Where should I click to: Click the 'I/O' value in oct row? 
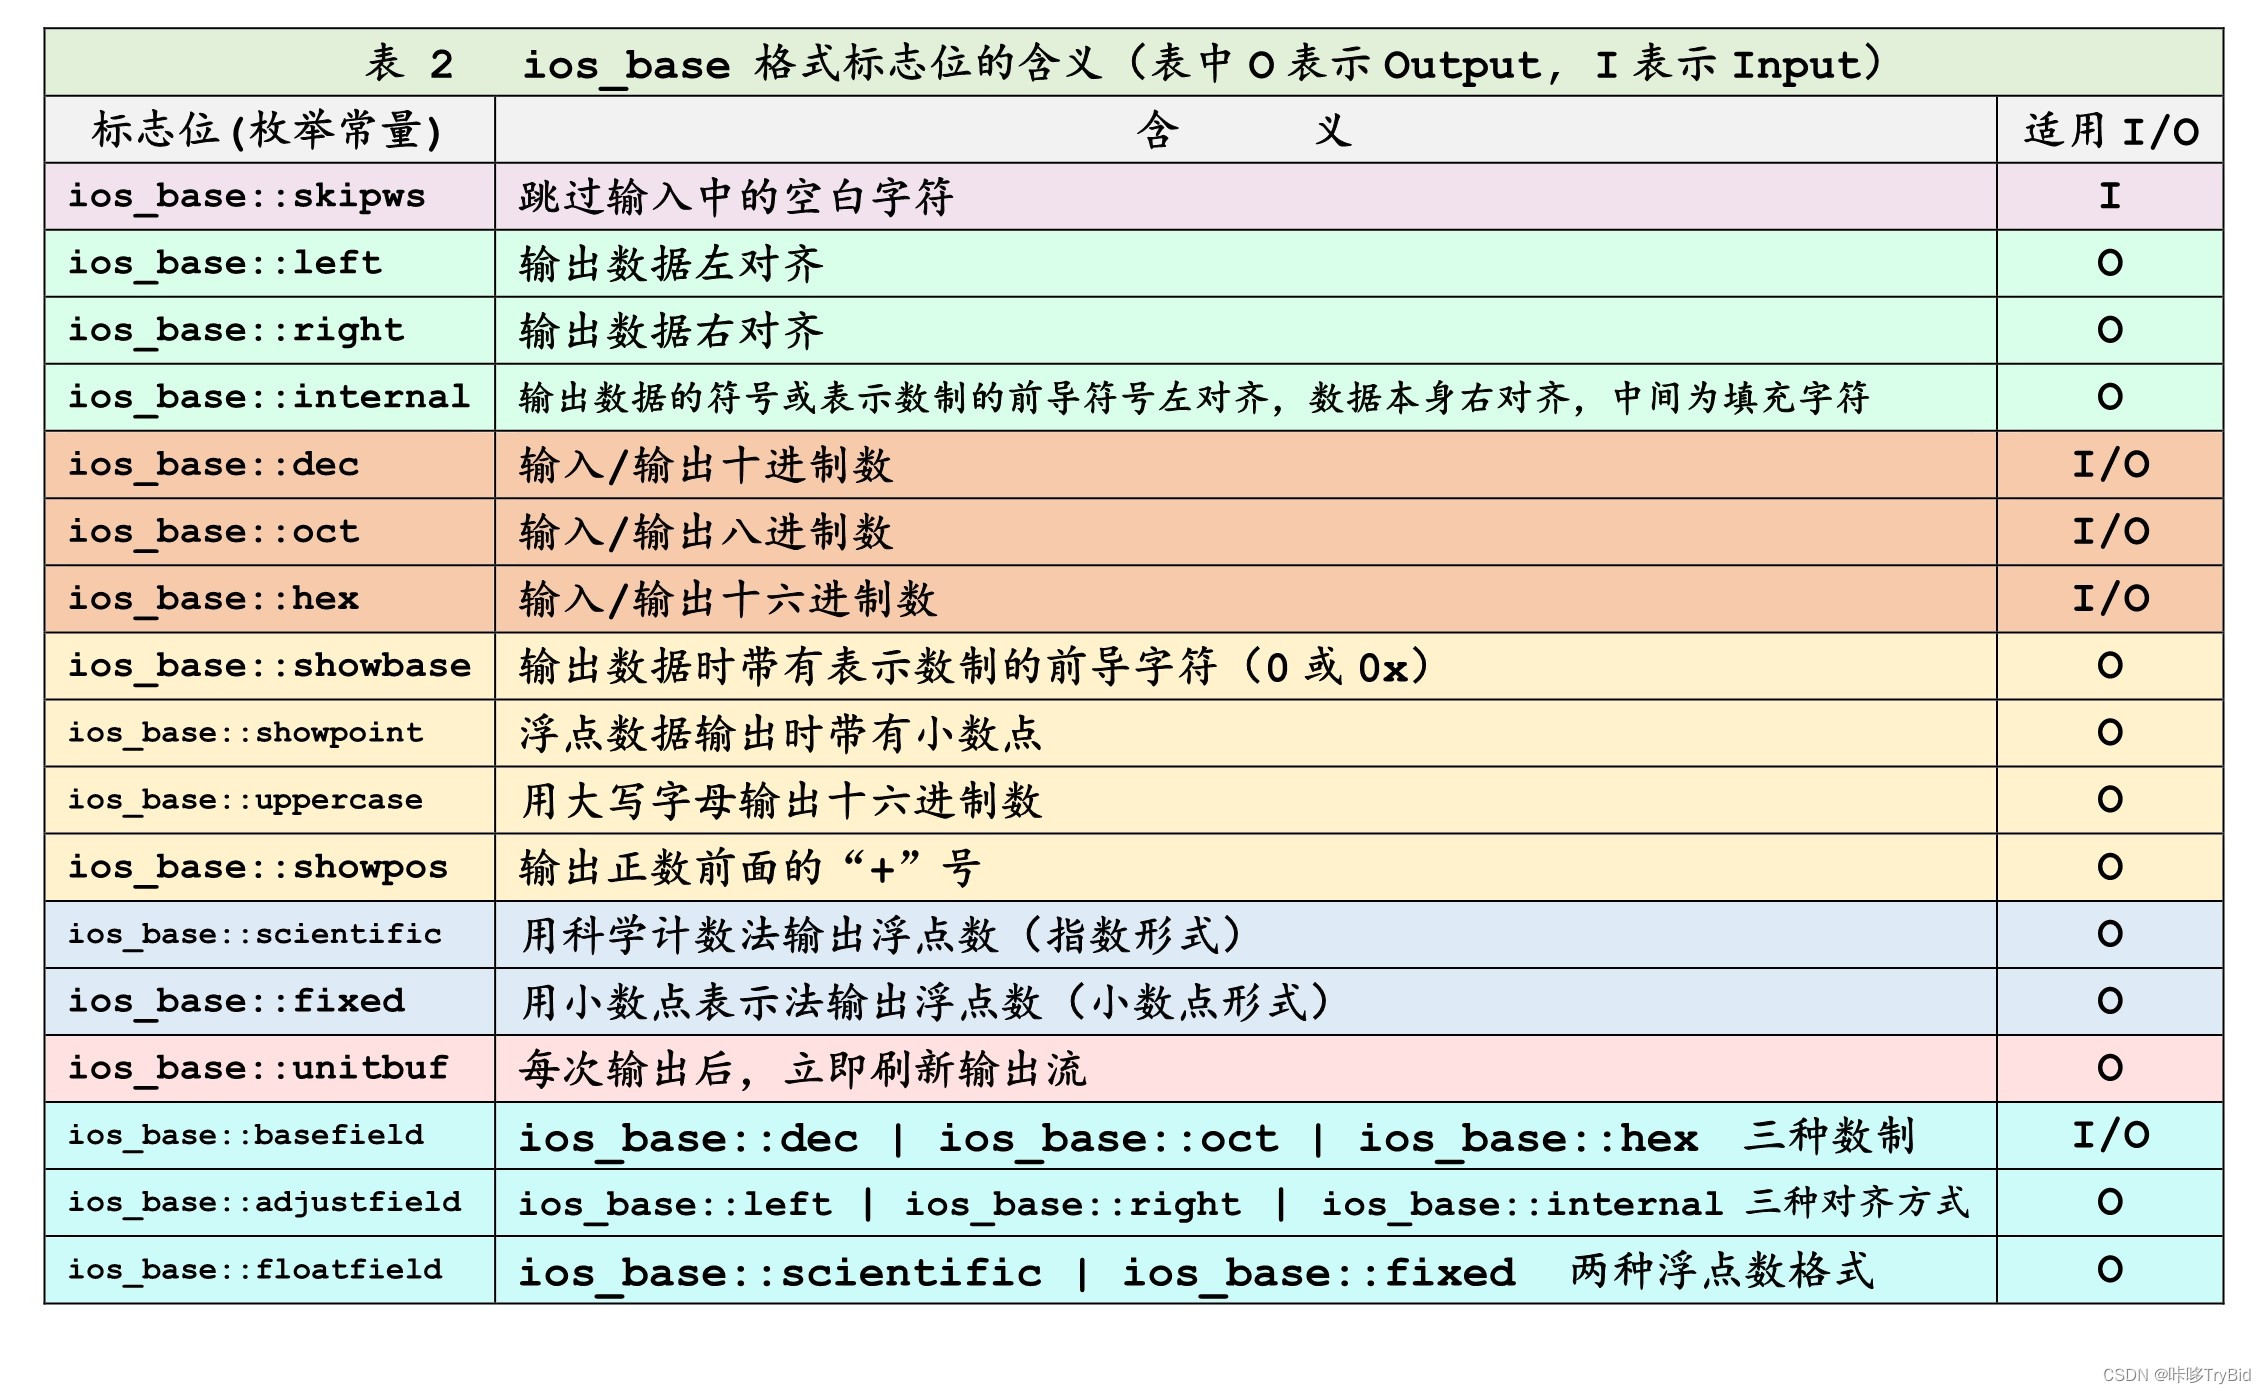pyautogui.click(x=2110, y=531)
